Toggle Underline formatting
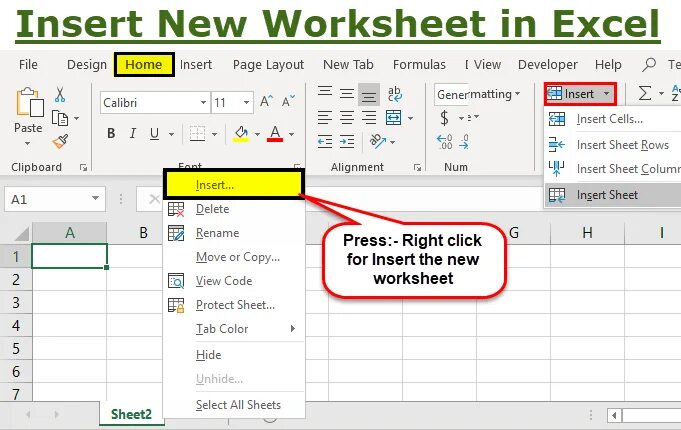The width and height of the screenshot is (681, 430). [154, 133]
